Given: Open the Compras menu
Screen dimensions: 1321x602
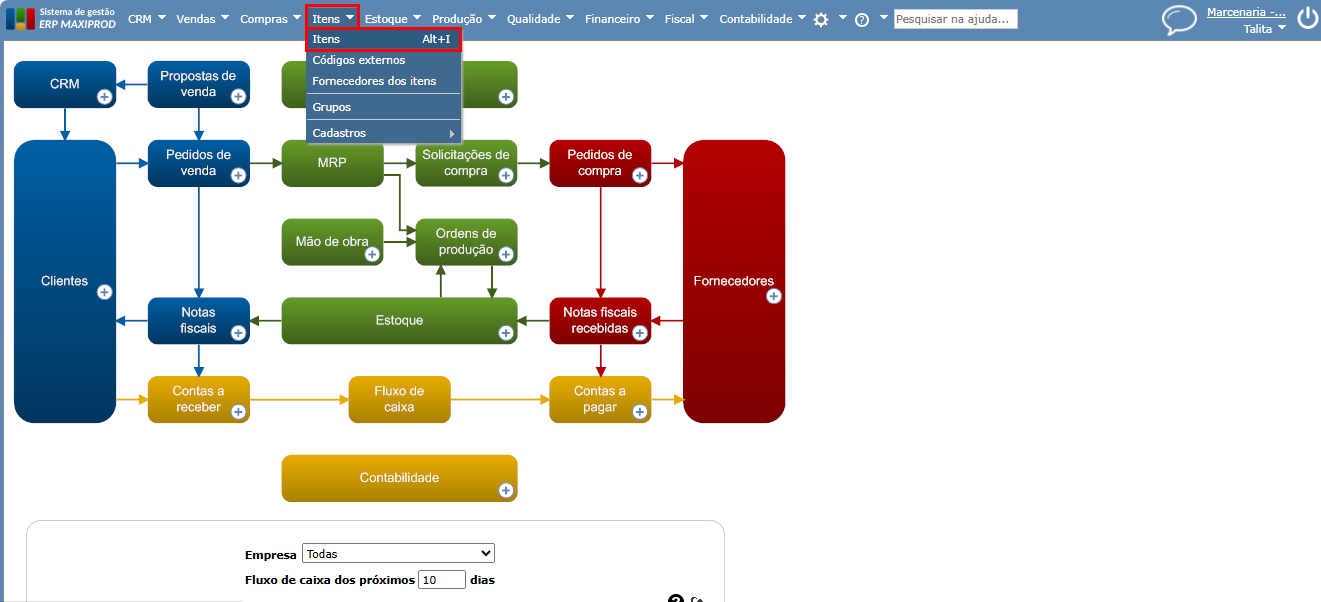Looking at the screenshot, I should pos(271,18).
